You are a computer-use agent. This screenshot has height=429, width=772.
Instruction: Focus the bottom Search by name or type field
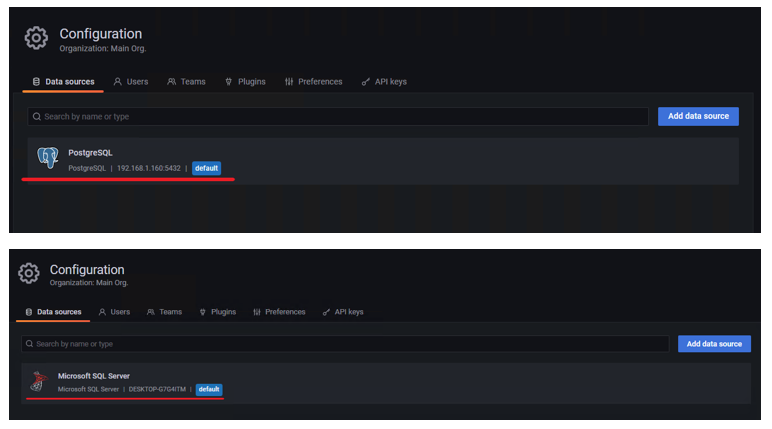click(x=345, y=344)
